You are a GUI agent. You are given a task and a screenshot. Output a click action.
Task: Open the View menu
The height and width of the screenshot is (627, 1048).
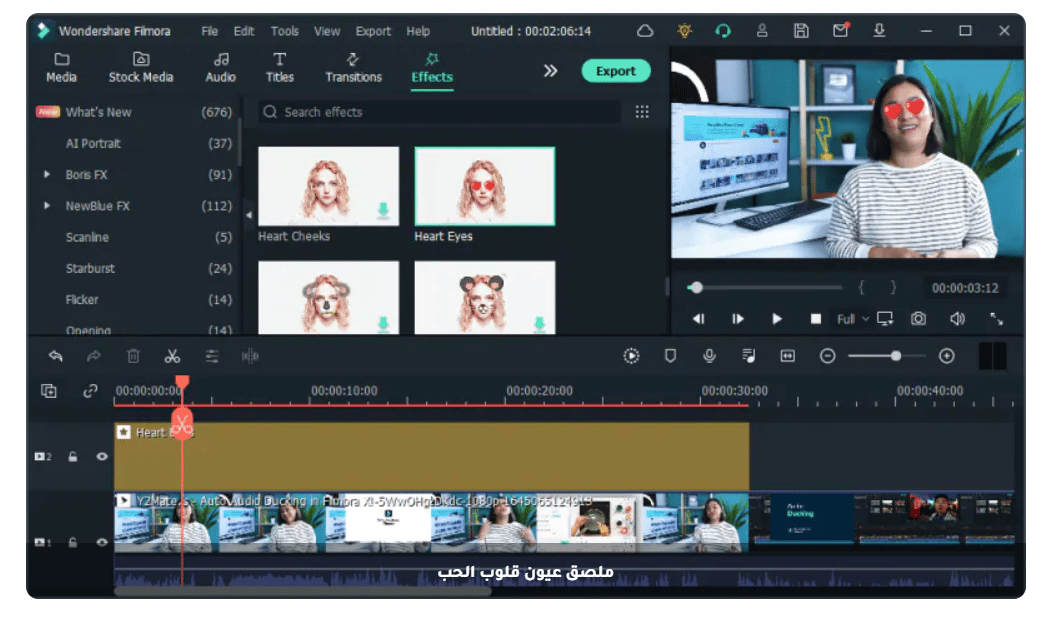coord(327,31)
